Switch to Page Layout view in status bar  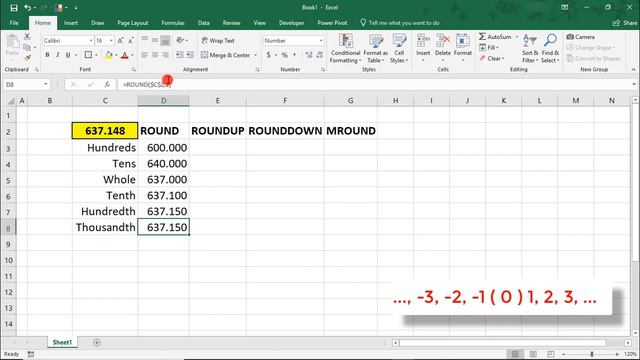[533, 354]
